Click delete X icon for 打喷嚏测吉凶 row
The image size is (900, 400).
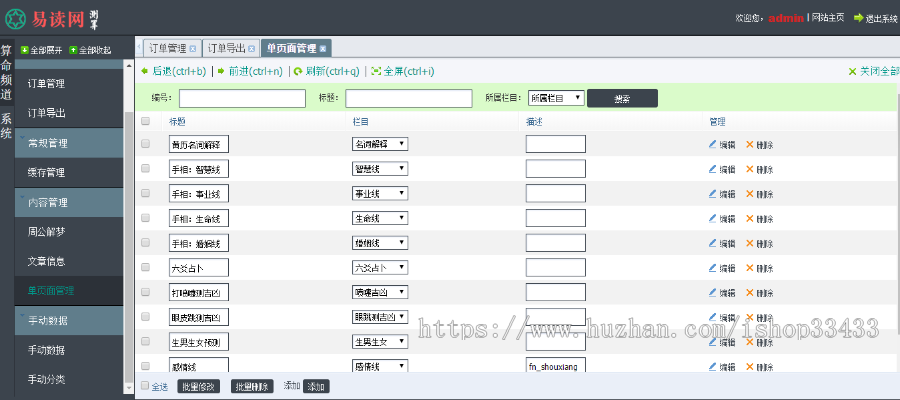(x=749, y=292)
